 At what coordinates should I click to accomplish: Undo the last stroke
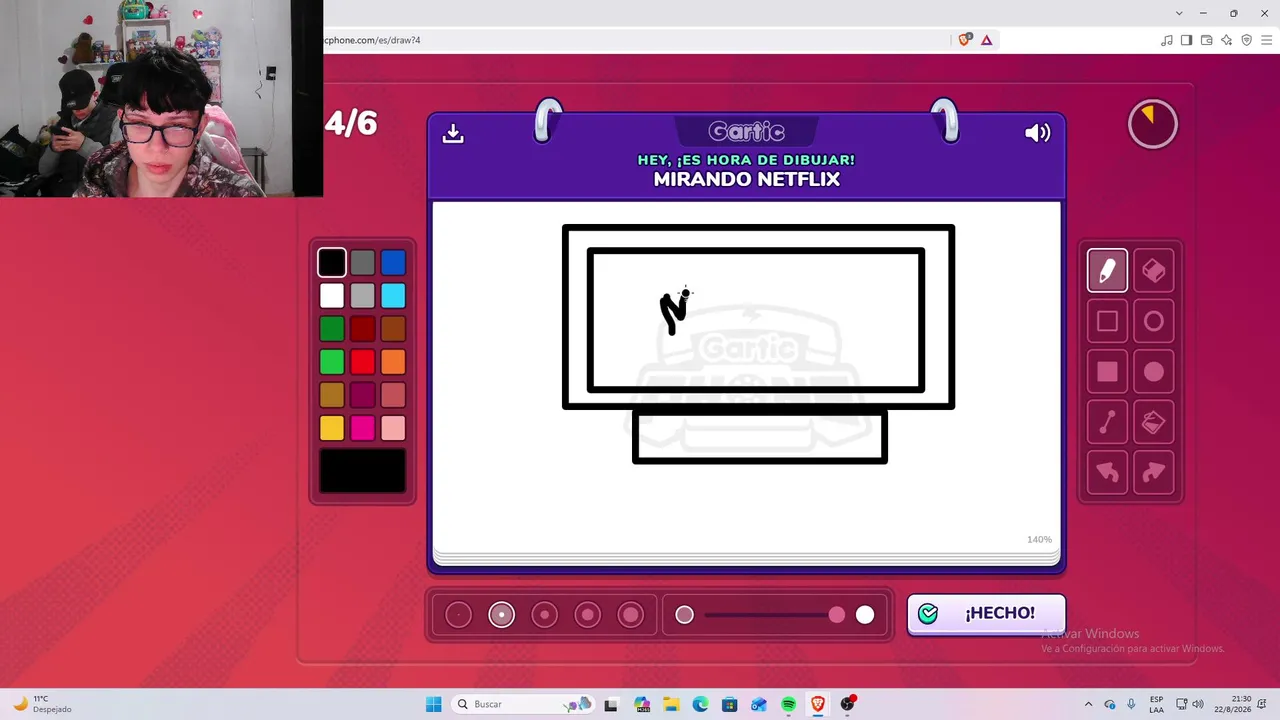(x=1107, y=473)
